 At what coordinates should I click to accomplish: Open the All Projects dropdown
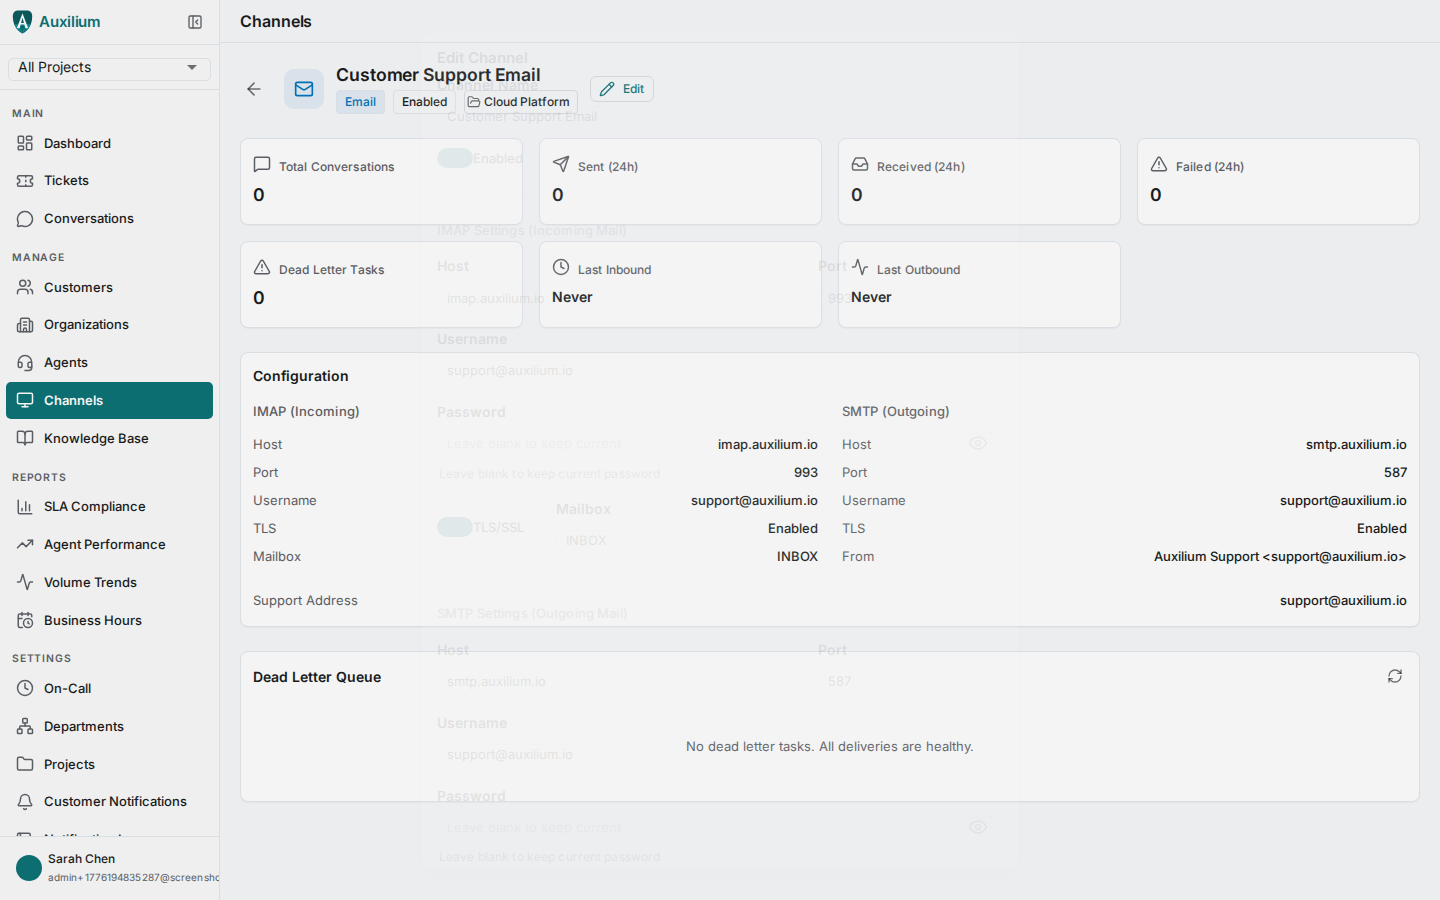tap(108, 68)
